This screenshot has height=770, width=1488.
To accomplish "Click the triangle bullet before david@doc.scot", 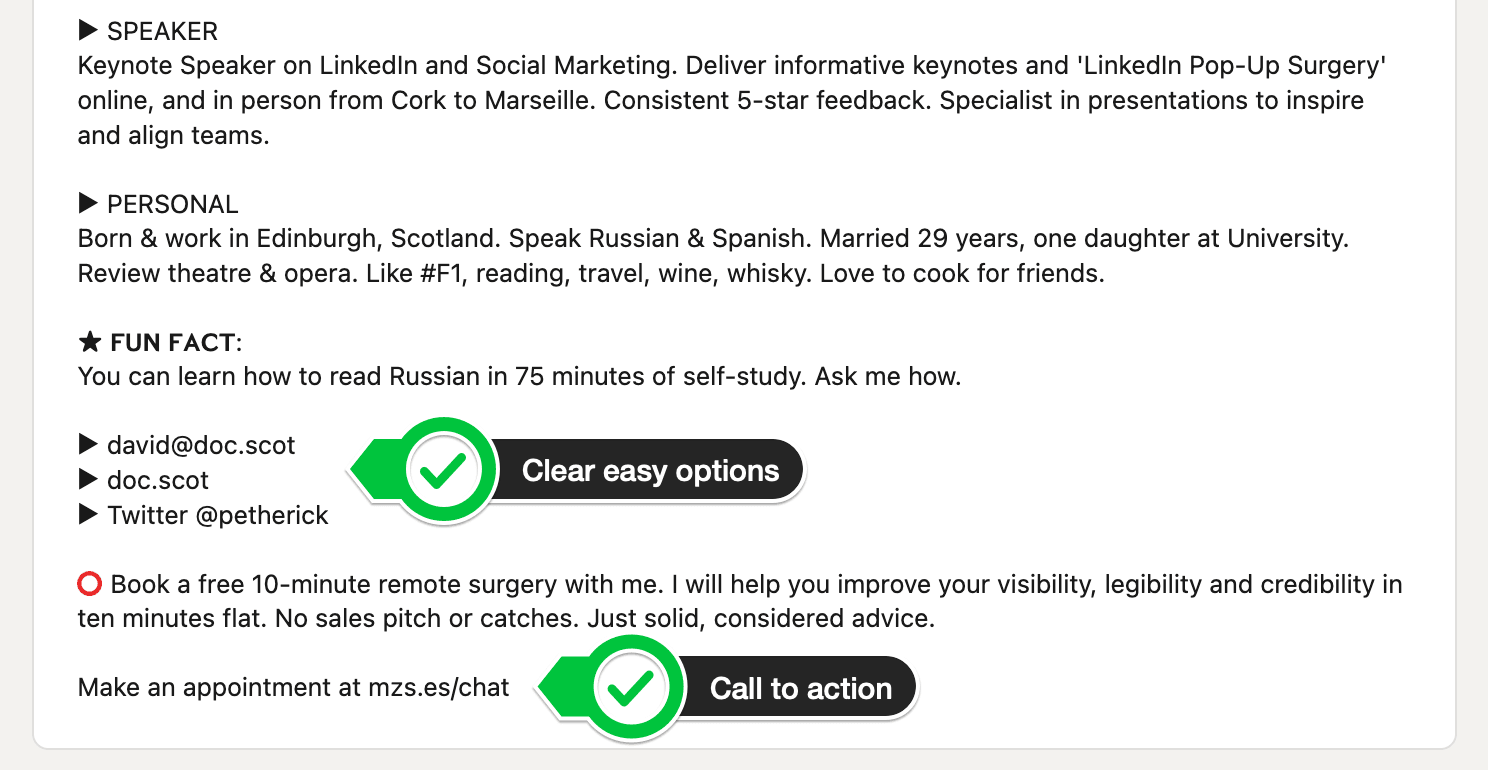I will [89, 444].
